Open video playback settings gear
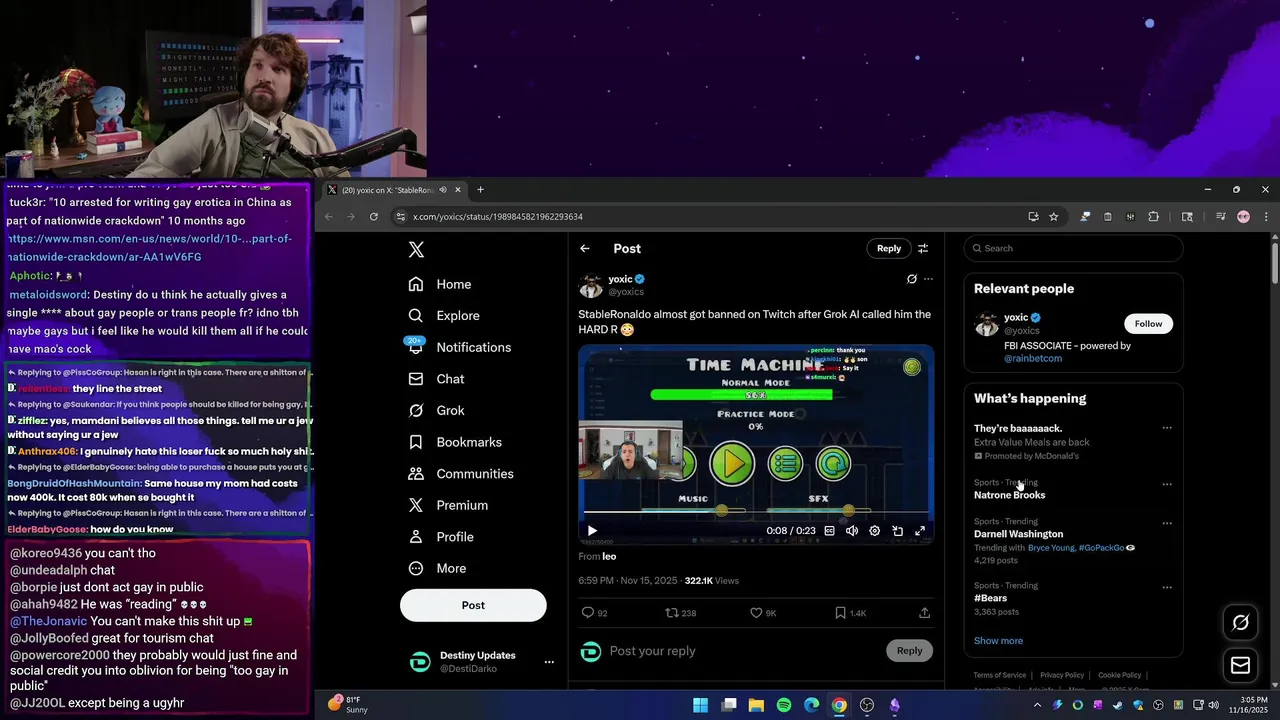This screenshot has width=1280, height=720. 875,531
